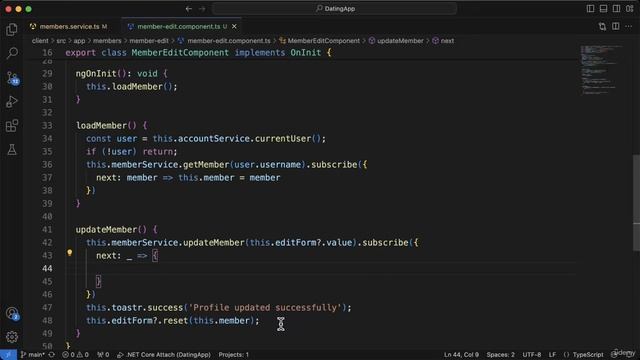The width and height of the screenshot is (640, 360).
Task: Open the Problems errors and warnings indicator
Action: (x=75, y=355)
